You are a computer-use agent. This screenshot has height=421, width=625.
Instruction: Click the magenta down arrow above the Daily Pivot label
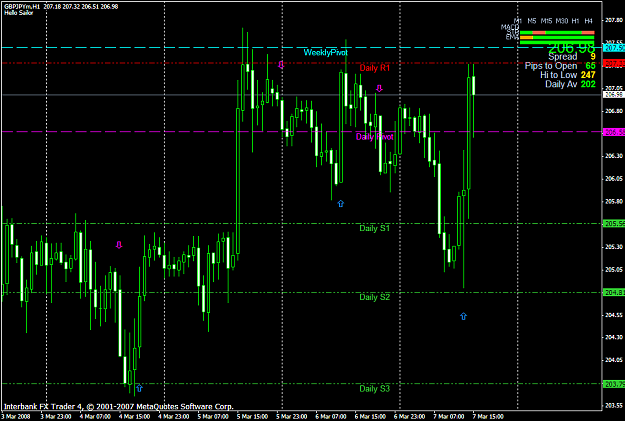(379, 88)
